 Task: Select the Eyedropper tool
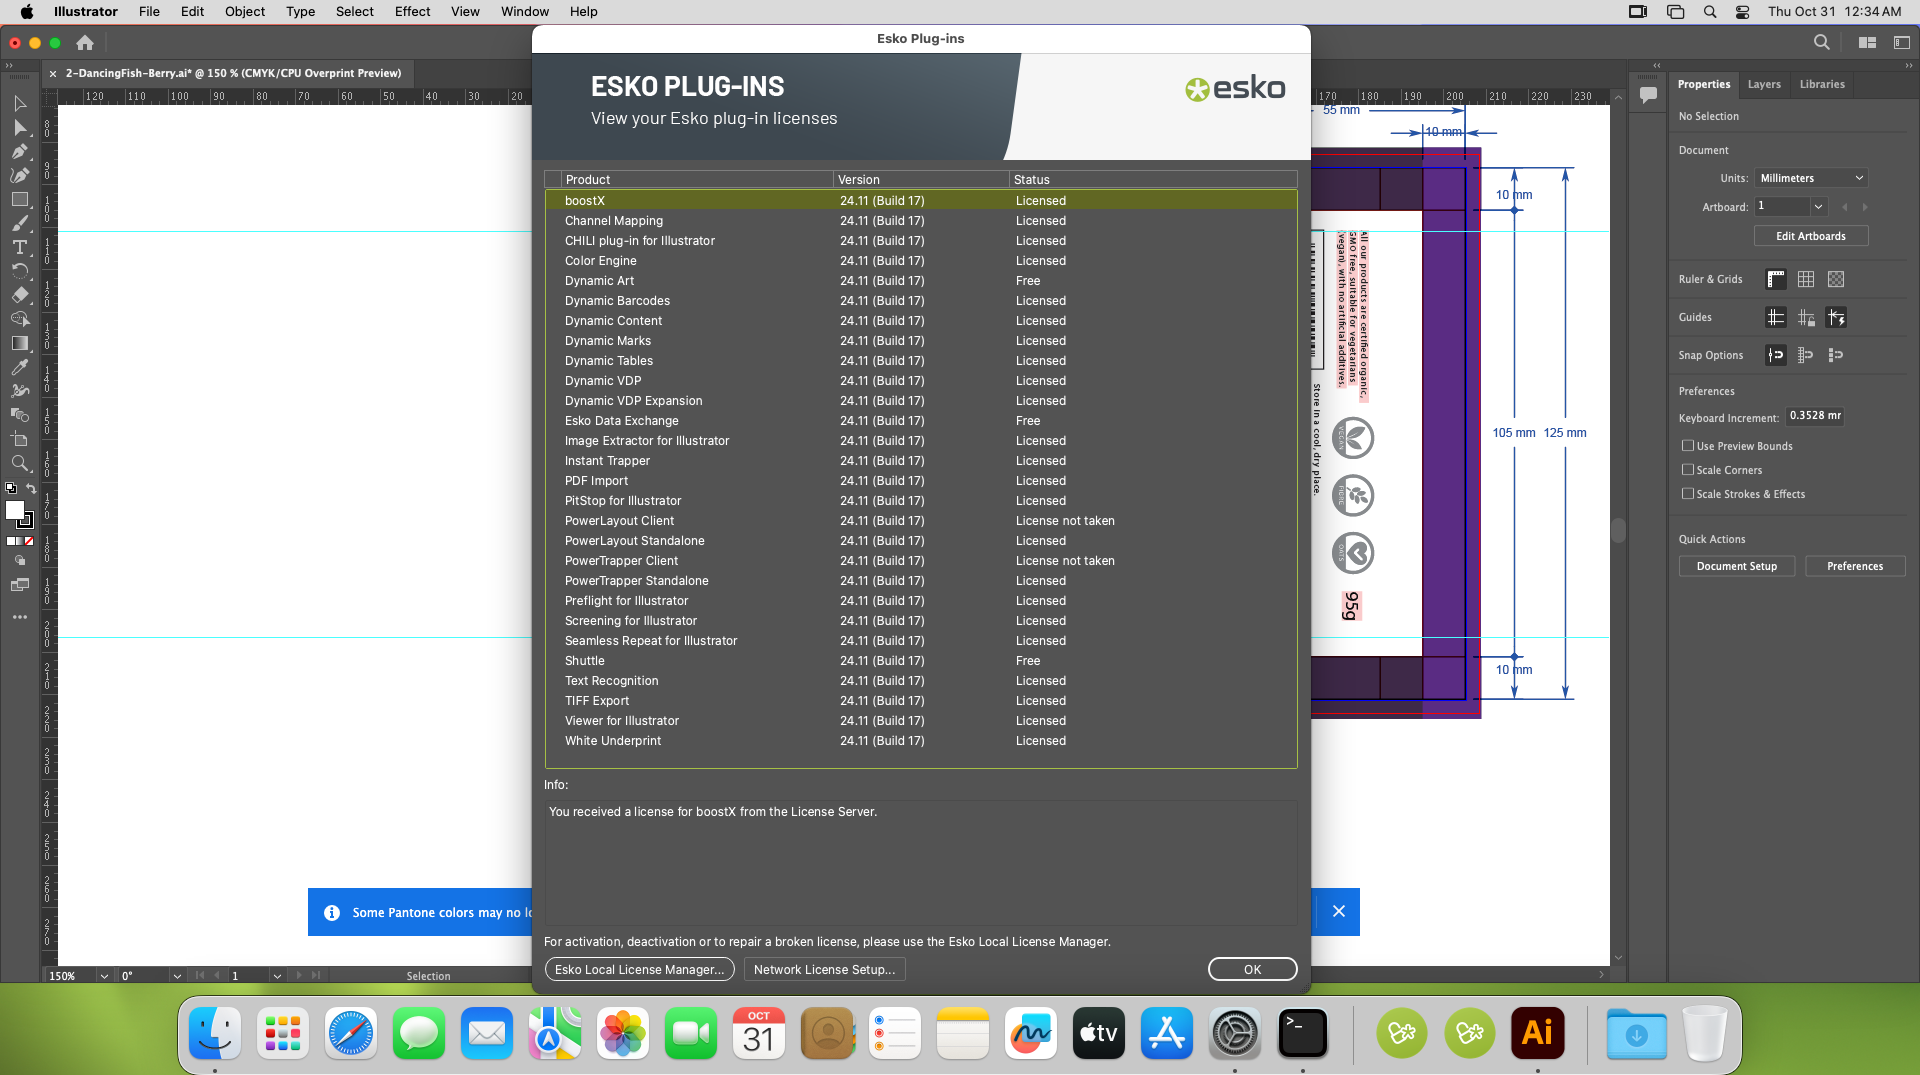click(19, 367)
